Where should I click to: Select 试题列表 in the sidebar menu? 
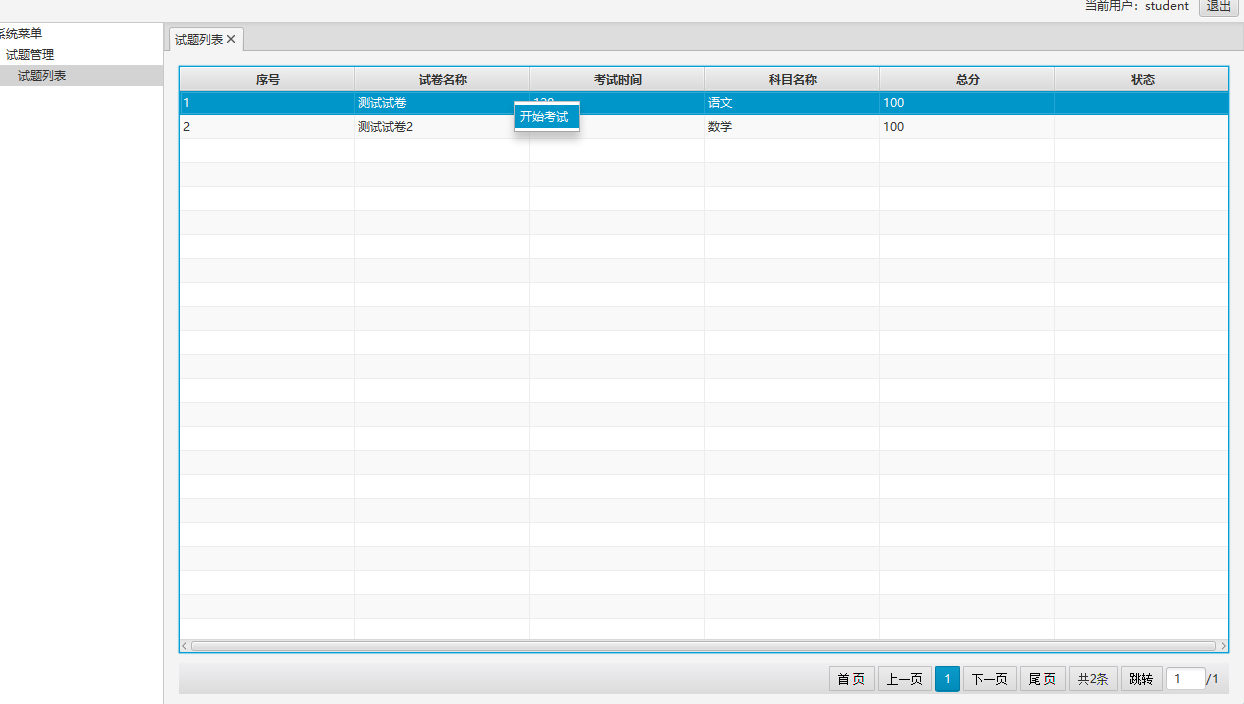(42, 75)
